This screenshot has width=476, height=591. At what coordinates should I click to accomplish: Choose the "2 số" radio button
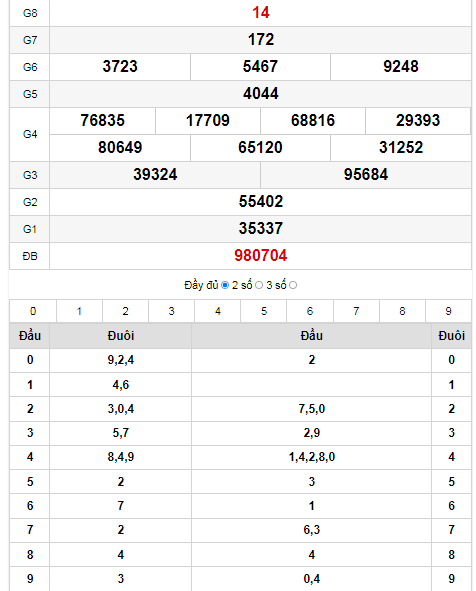click(259, 285)
